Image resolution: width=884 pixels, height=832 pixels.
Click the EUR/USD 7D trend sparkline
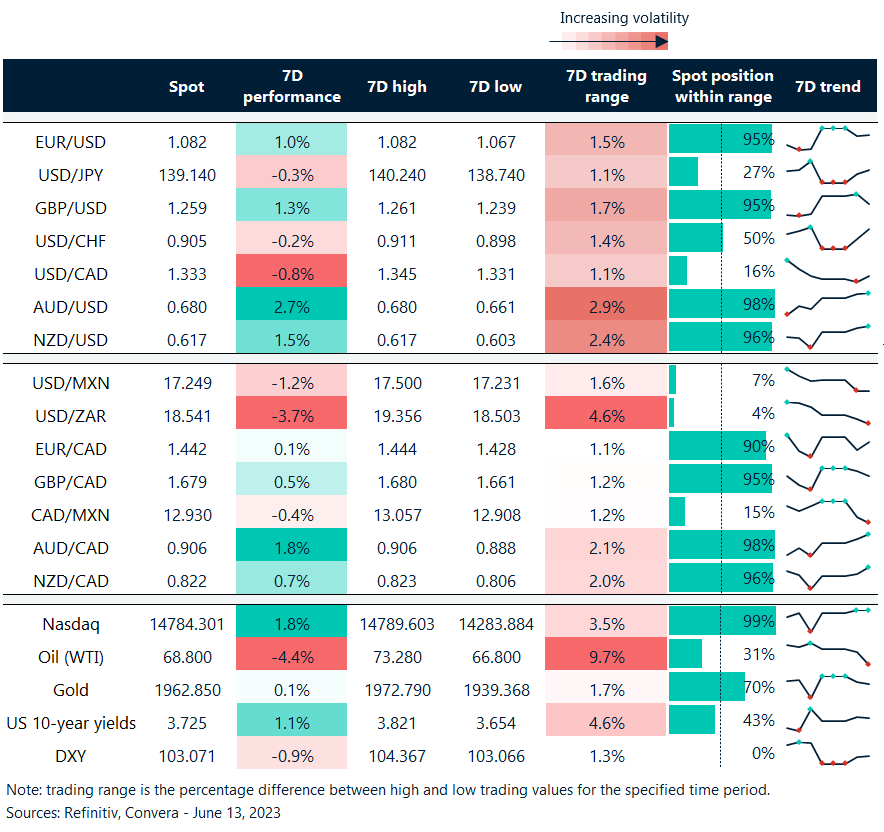tap(828, 139)
